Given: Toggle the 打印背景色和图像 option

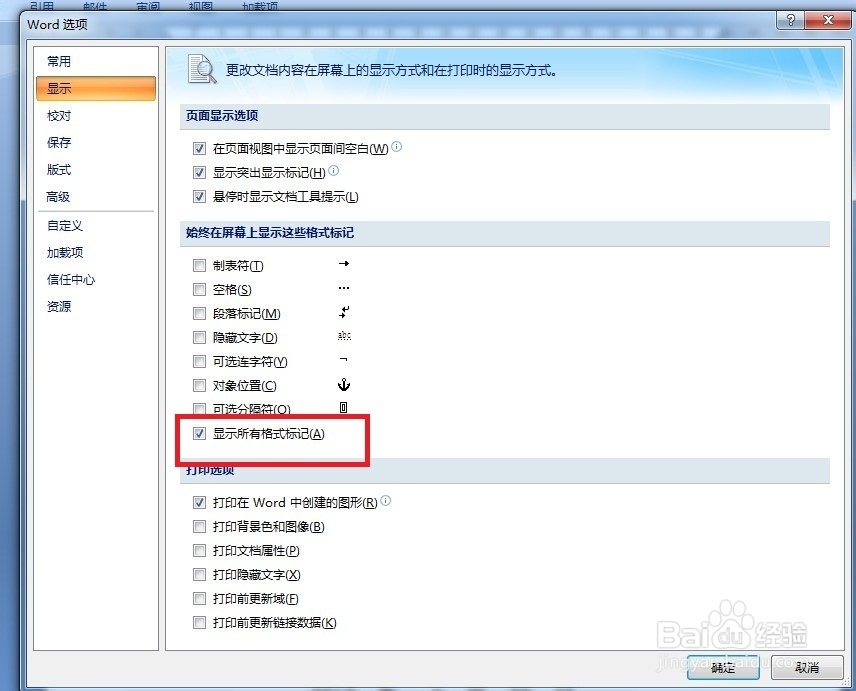Looking at the screenshot, I should pyautogui.click(x=199, y=526).
